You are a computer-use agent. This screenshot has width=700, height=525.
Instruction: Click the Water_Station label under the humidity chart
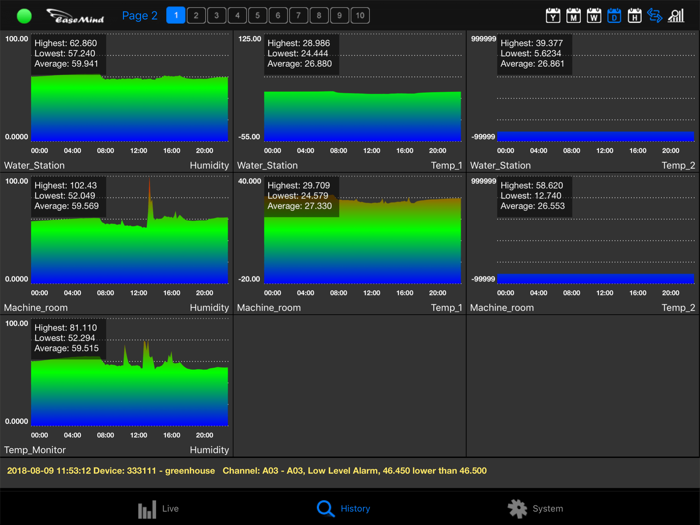pos(34,166)
